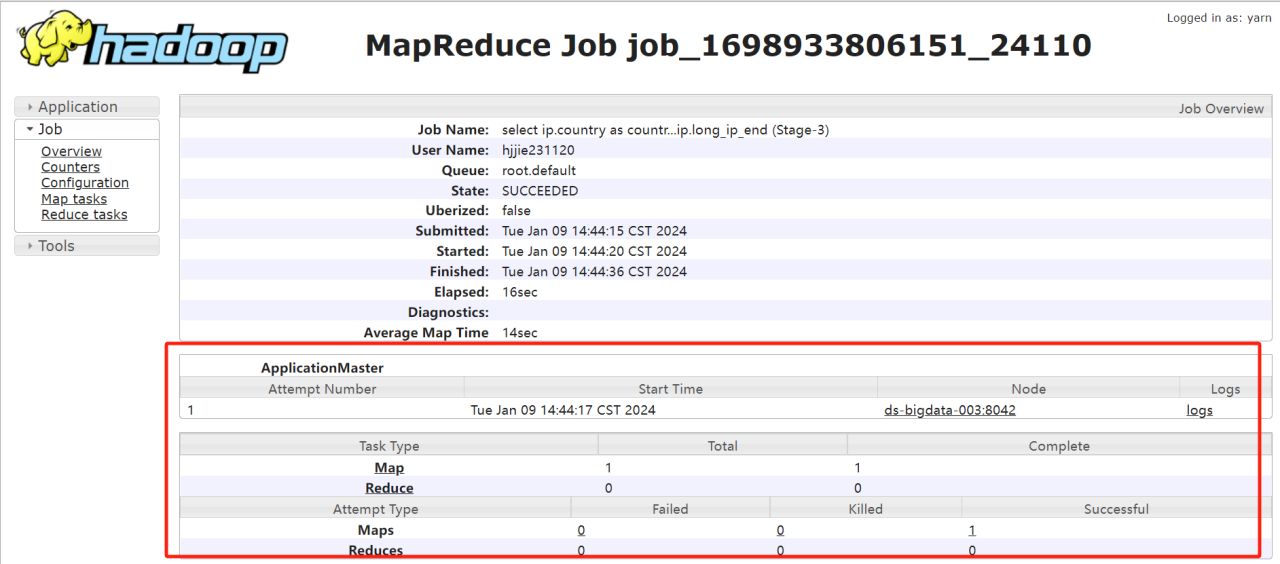Screen dimensions: 1280x564
Task: Click the Job Overview panel header
Action: [x=725, y=108]
